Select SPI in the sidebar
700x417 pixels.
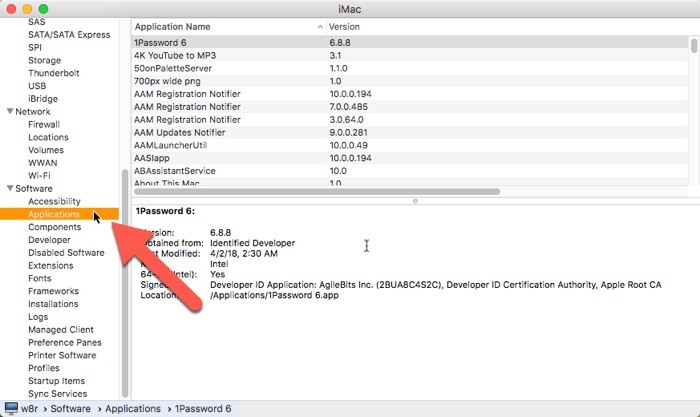coord(35,47)
